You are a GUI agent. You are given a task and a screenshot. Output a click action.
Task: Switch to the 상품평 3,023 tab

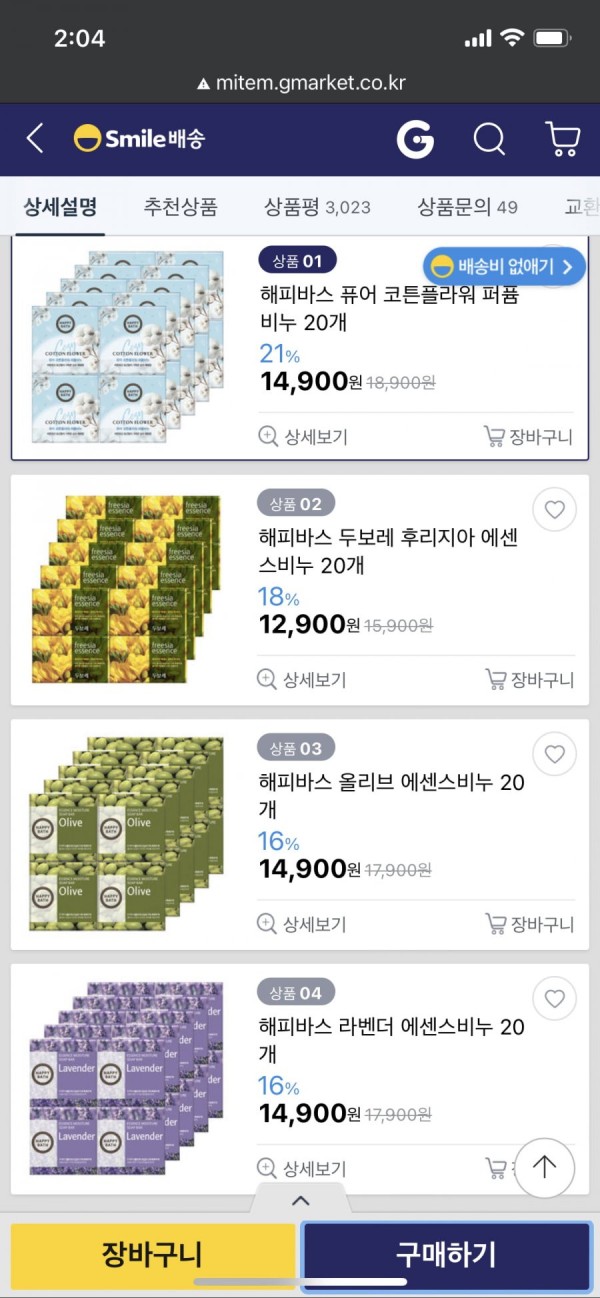pyautogui.click(x=317, y=207)
